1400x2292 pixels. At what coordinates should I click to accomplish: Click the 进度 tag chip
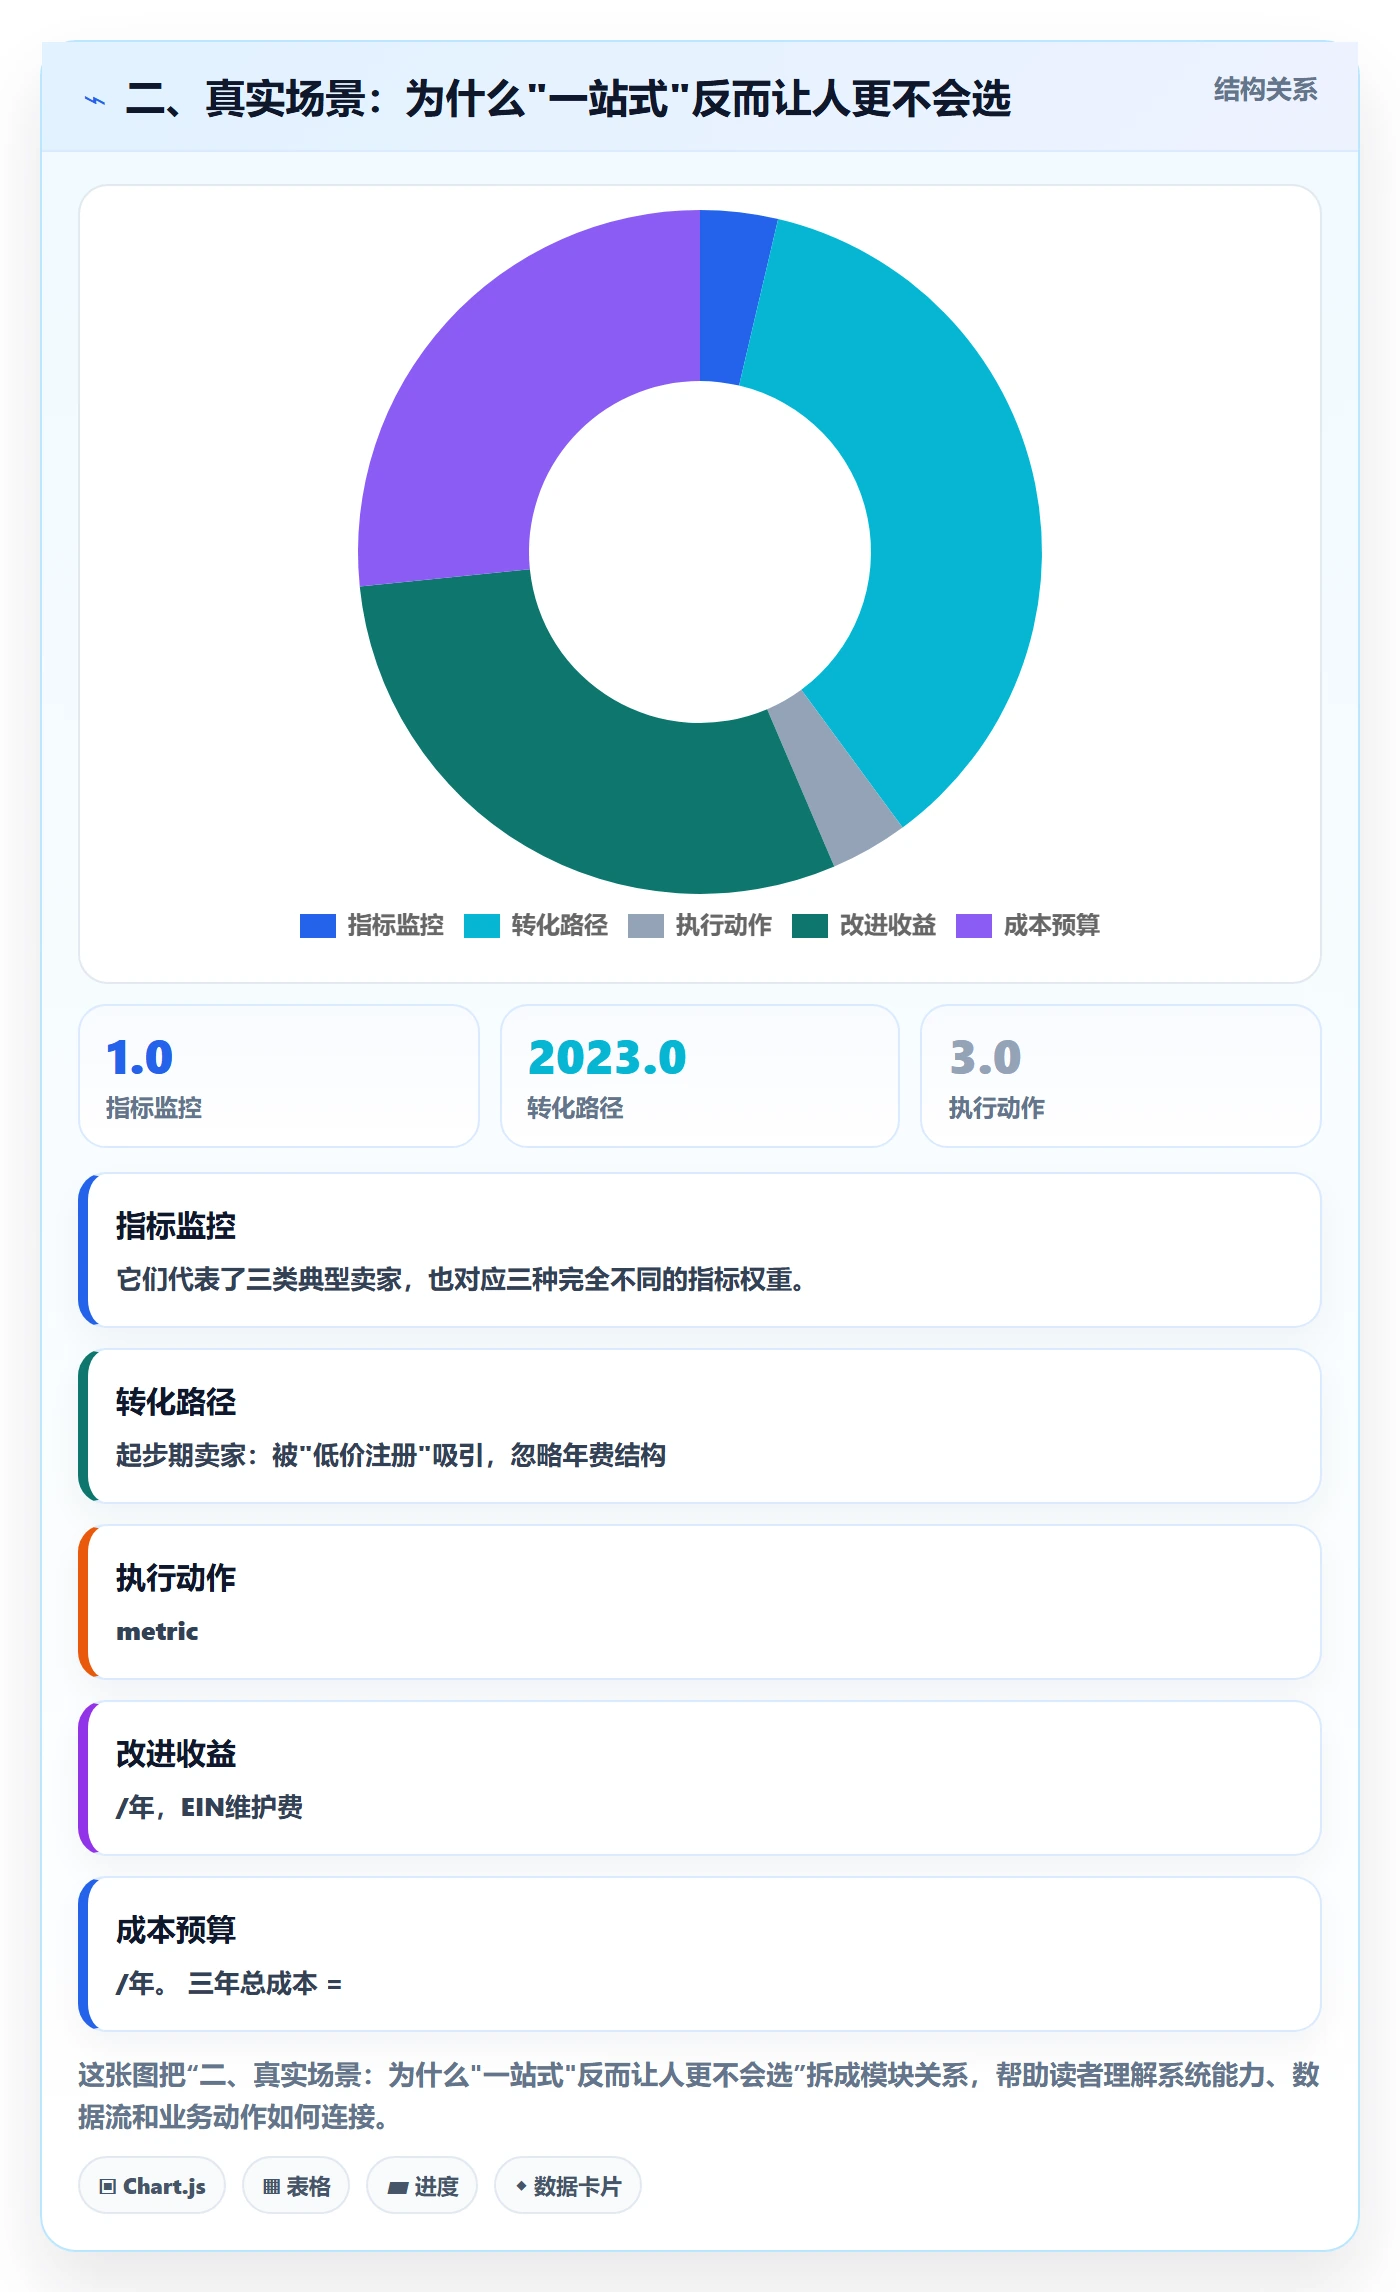[x=422, y=2186]
